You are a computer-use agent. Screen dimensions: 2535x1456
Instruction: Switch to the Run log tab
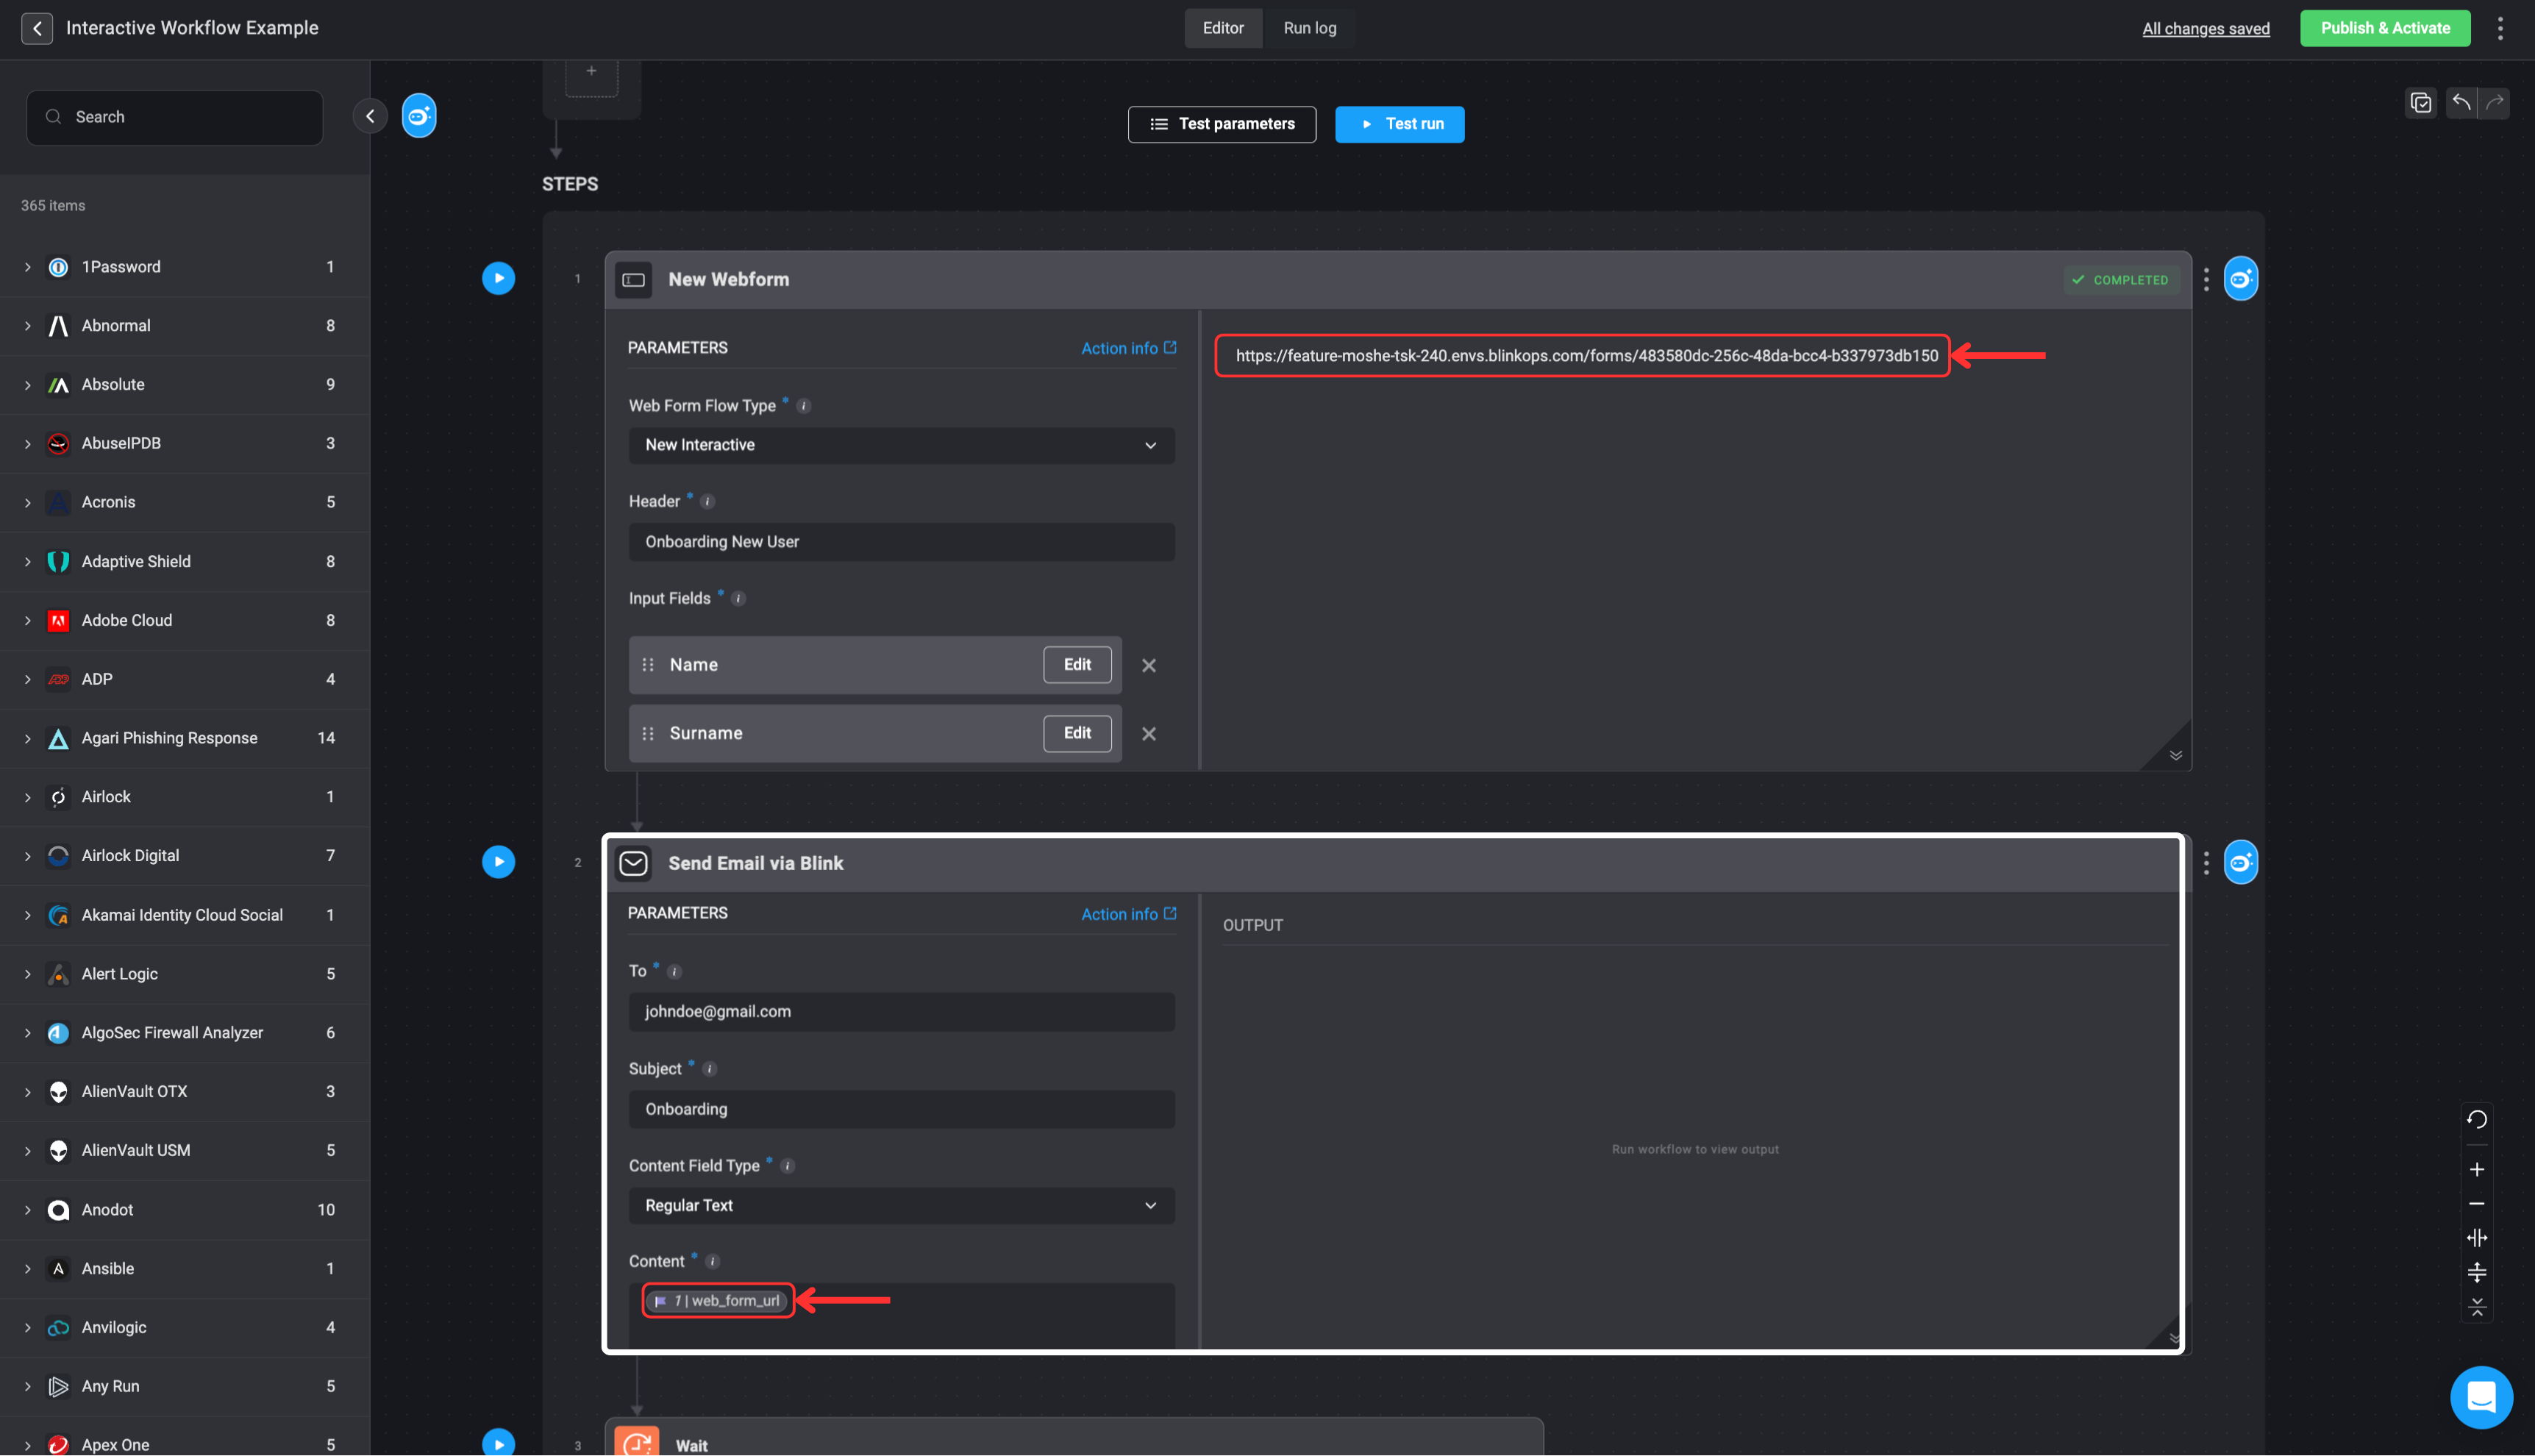pos(1309,28)
